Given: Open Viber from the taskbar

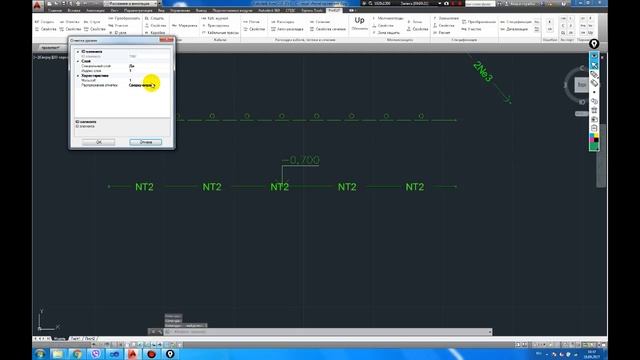Looking at the screenshot, I should pos(96,354).
